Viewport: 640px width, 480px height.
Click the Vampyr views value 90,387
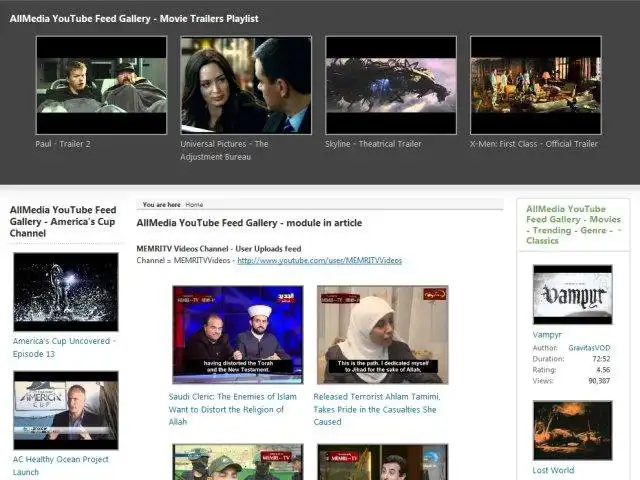599,381
